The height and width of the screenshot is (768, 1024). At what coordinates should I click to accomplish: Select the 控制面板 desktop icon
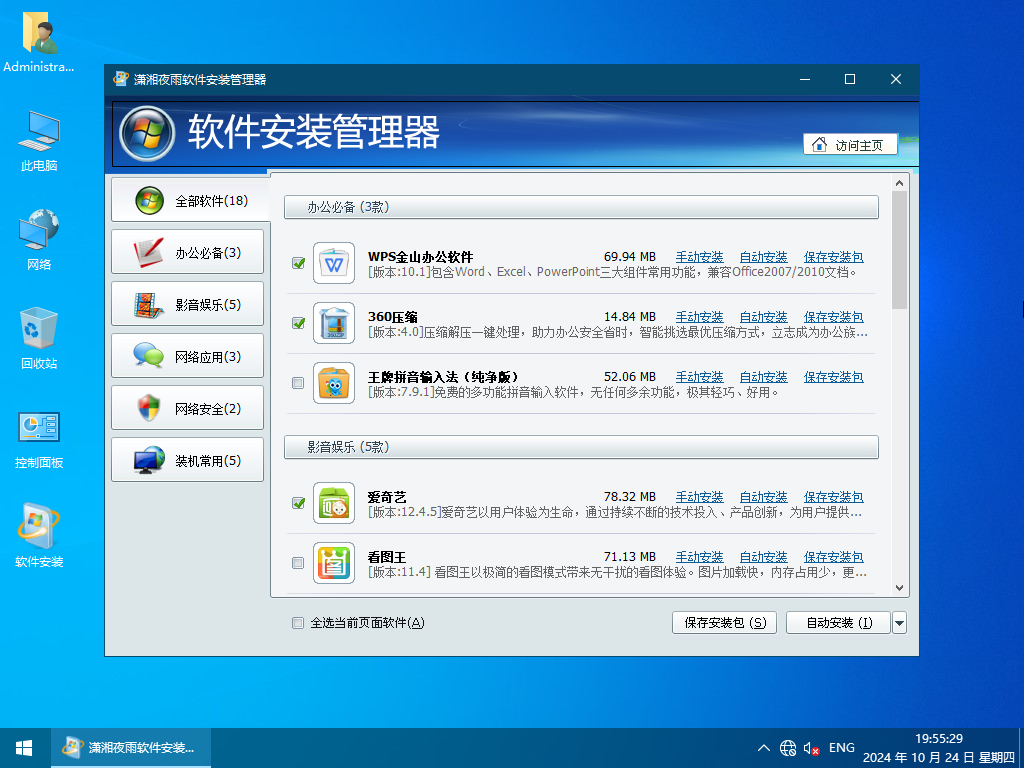tap(39, 438)
